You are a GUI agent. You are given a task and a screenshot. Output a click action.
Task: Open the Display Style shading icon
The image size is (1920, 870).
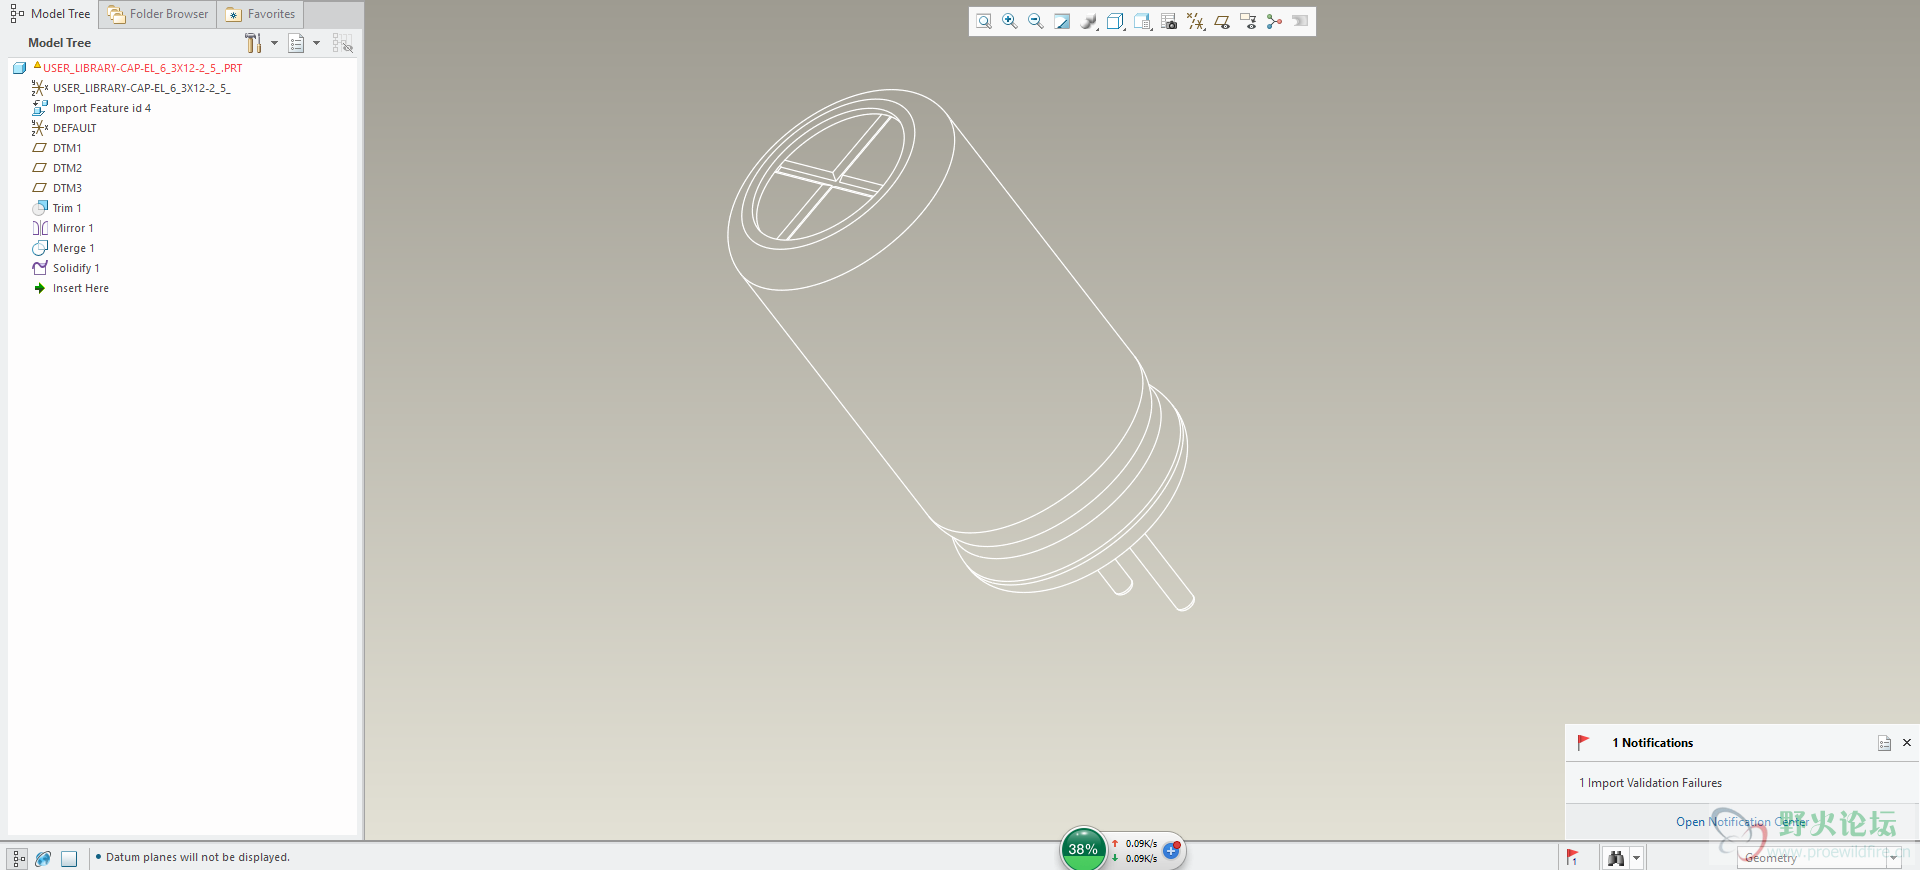1089,21
